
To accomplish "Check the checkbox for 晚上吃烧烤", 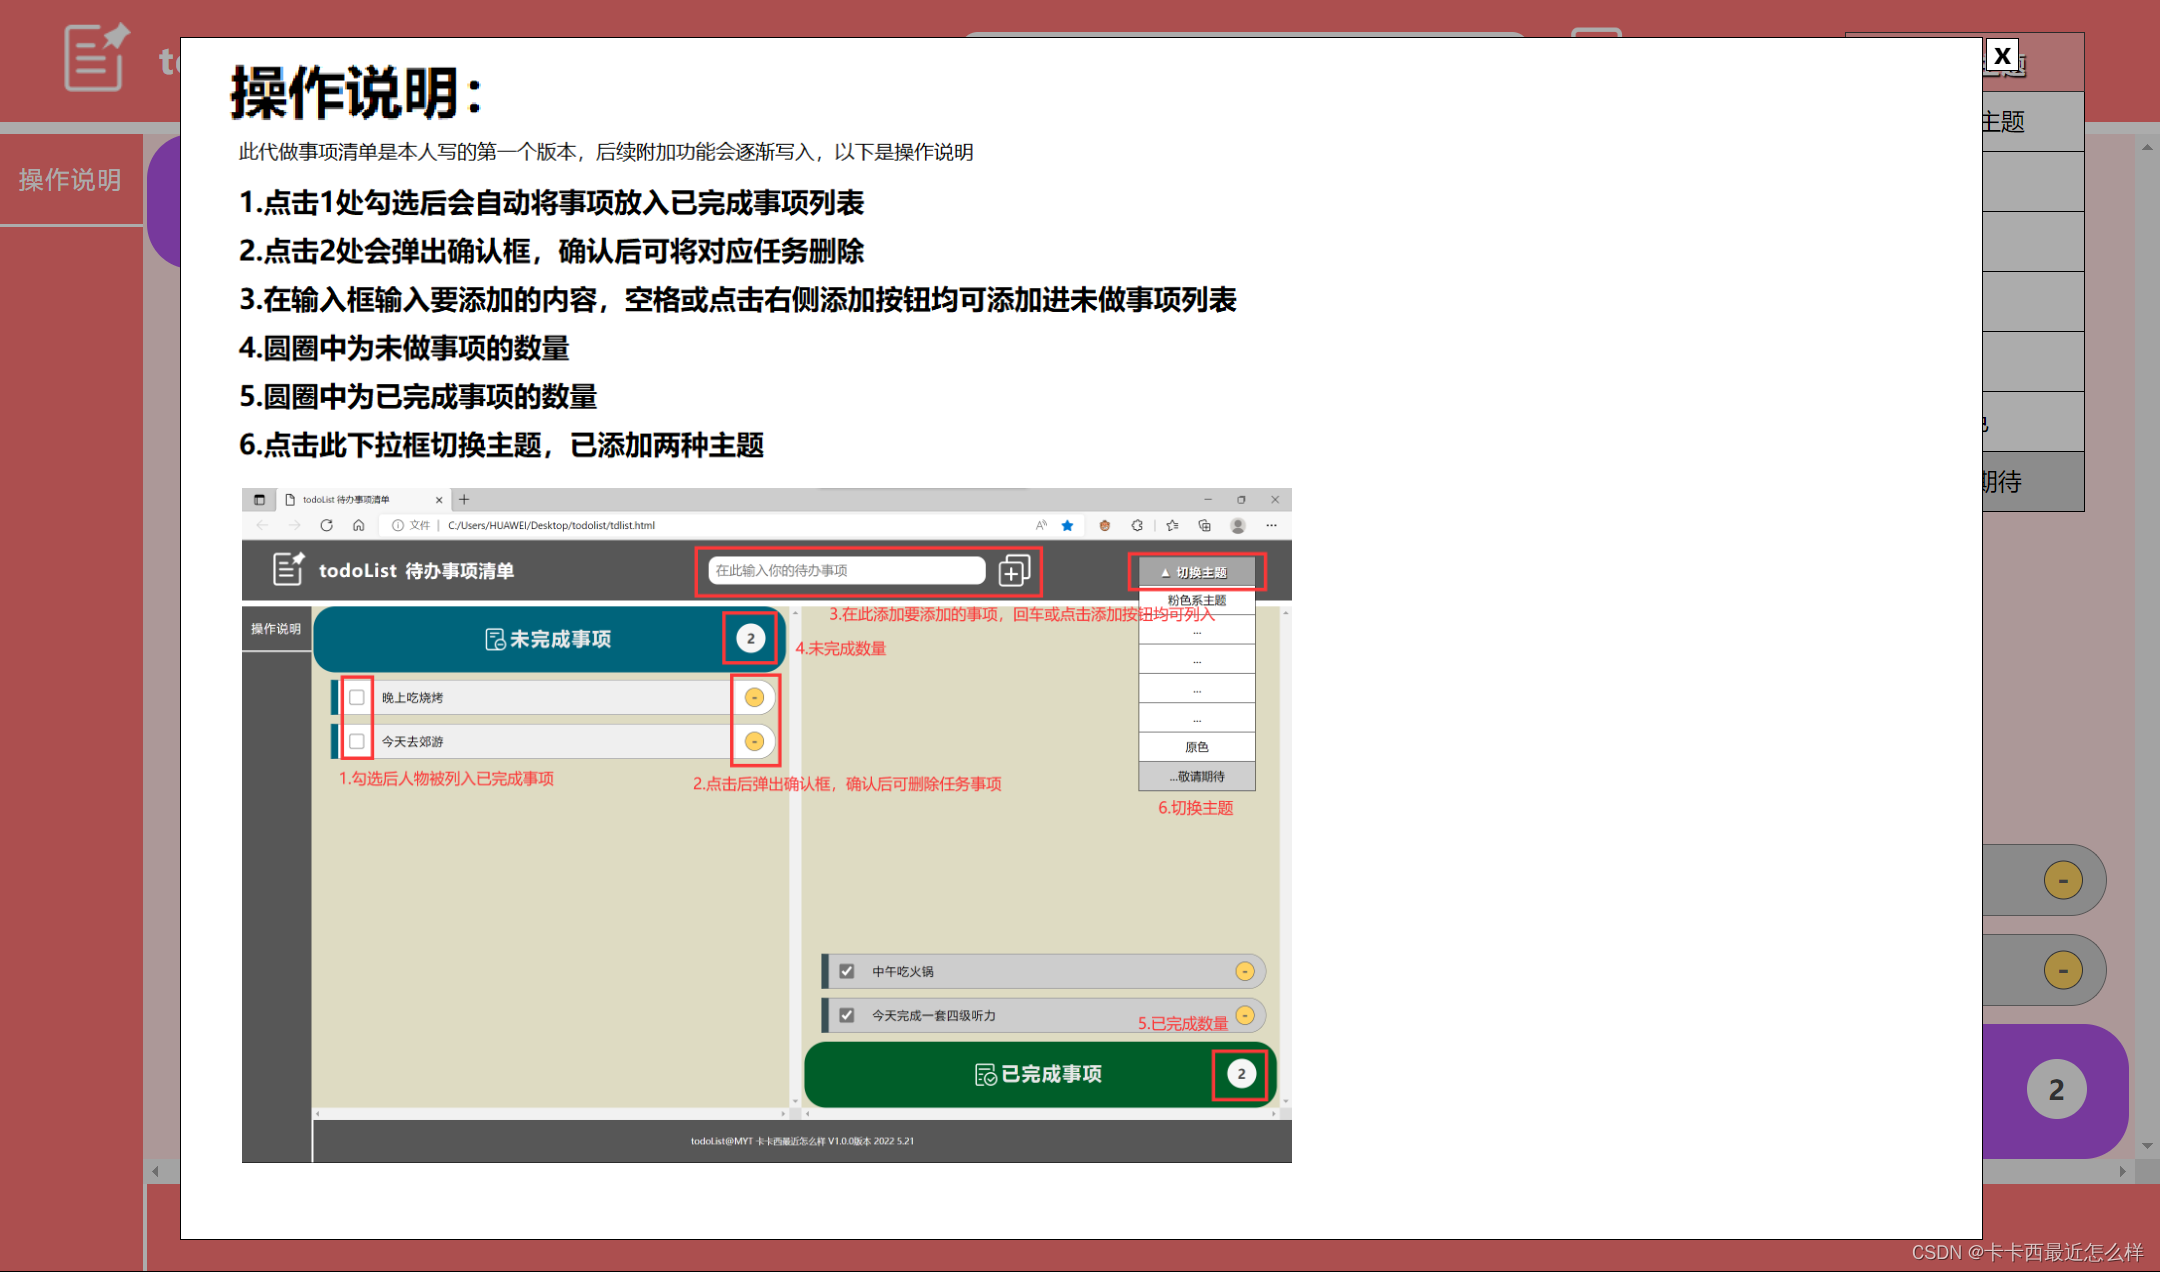I will tap(357, 697).
